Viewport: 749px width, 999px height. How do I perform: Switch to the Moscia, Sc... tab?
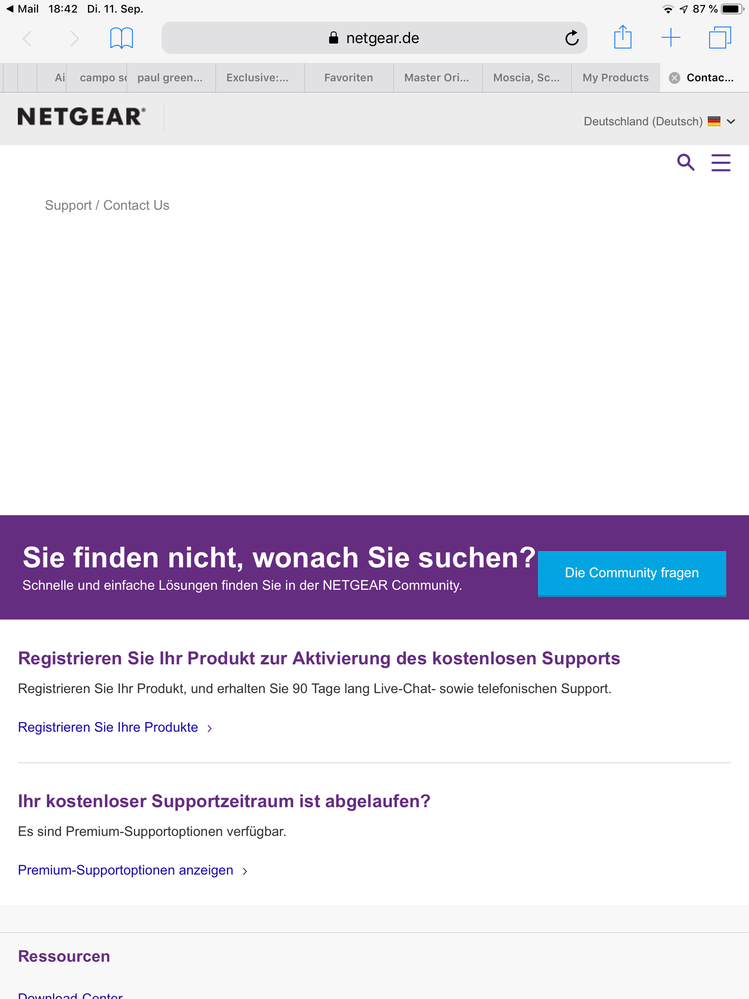[x=527, y=78]
